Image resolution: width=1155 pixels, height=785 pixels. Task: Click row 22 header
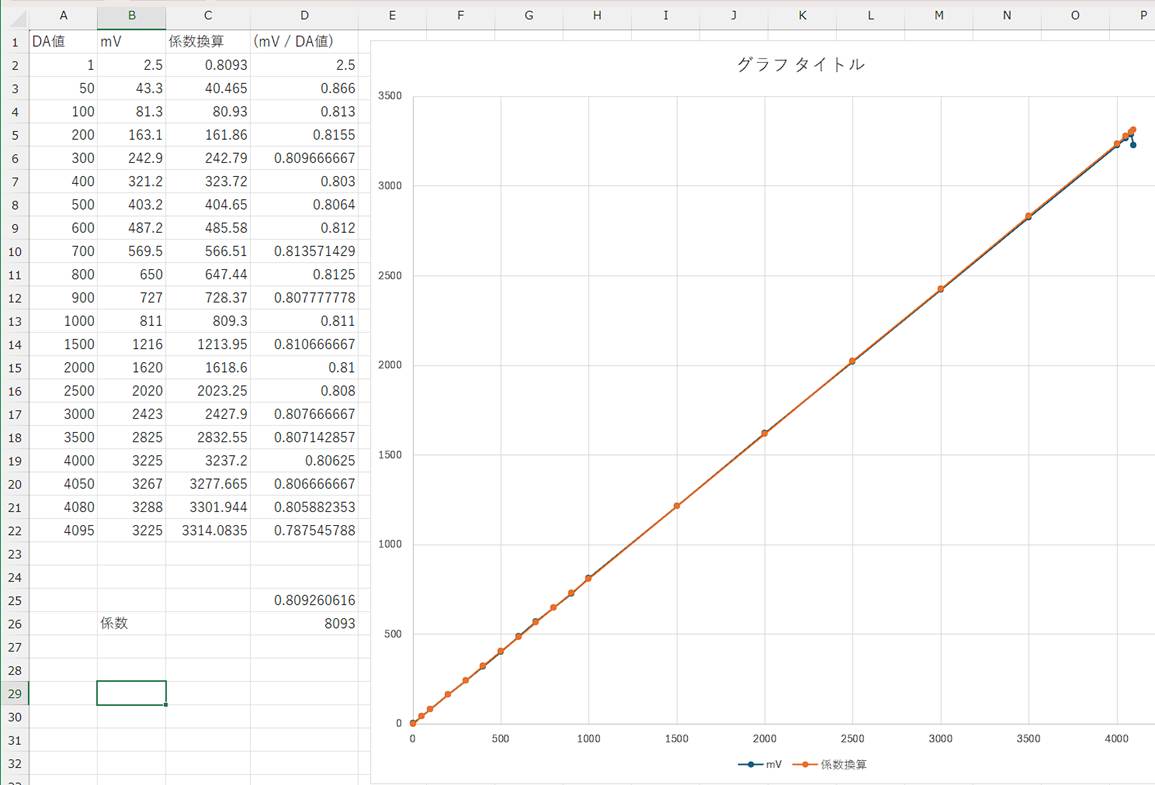14,531
